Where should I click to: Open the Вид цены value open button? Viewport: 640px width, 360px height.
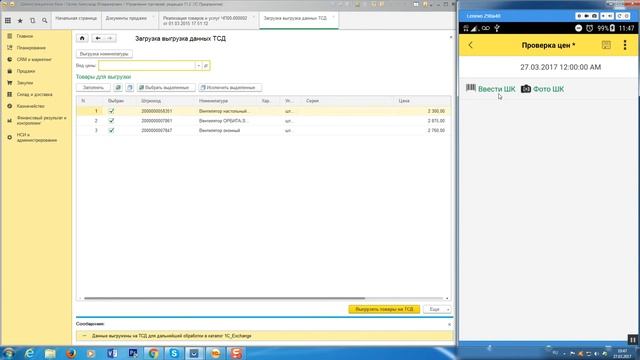click(206, 66)
